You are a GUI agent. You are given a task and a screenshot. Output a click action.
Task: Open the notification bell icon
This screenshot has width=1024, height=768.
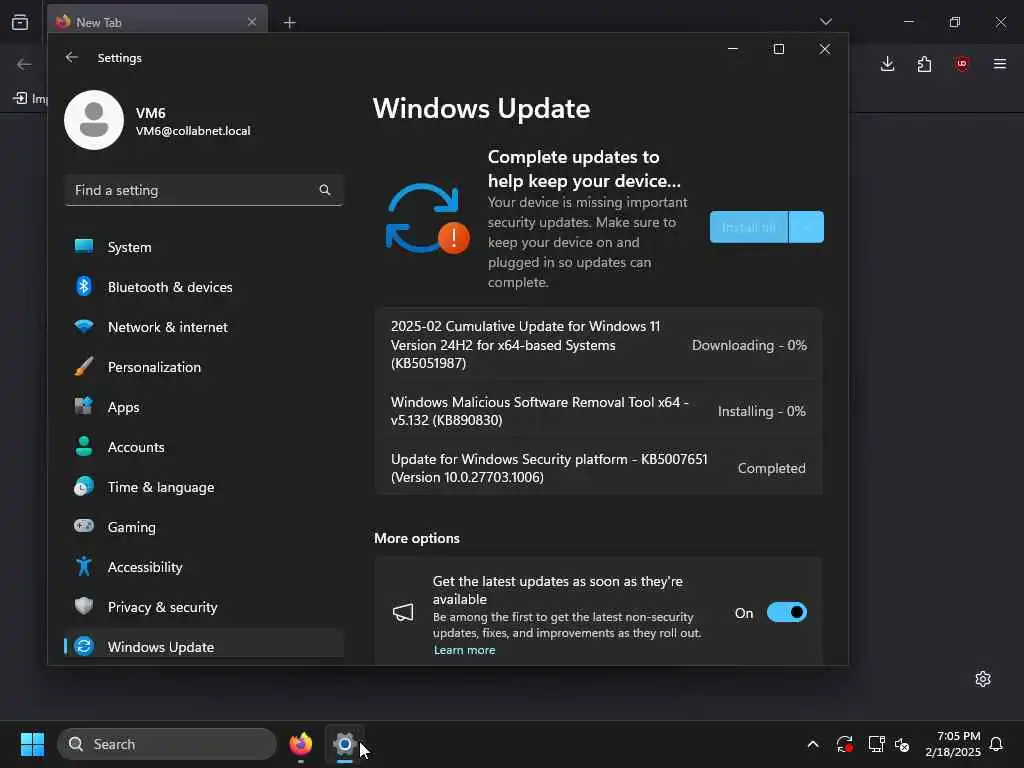(996, 744)
